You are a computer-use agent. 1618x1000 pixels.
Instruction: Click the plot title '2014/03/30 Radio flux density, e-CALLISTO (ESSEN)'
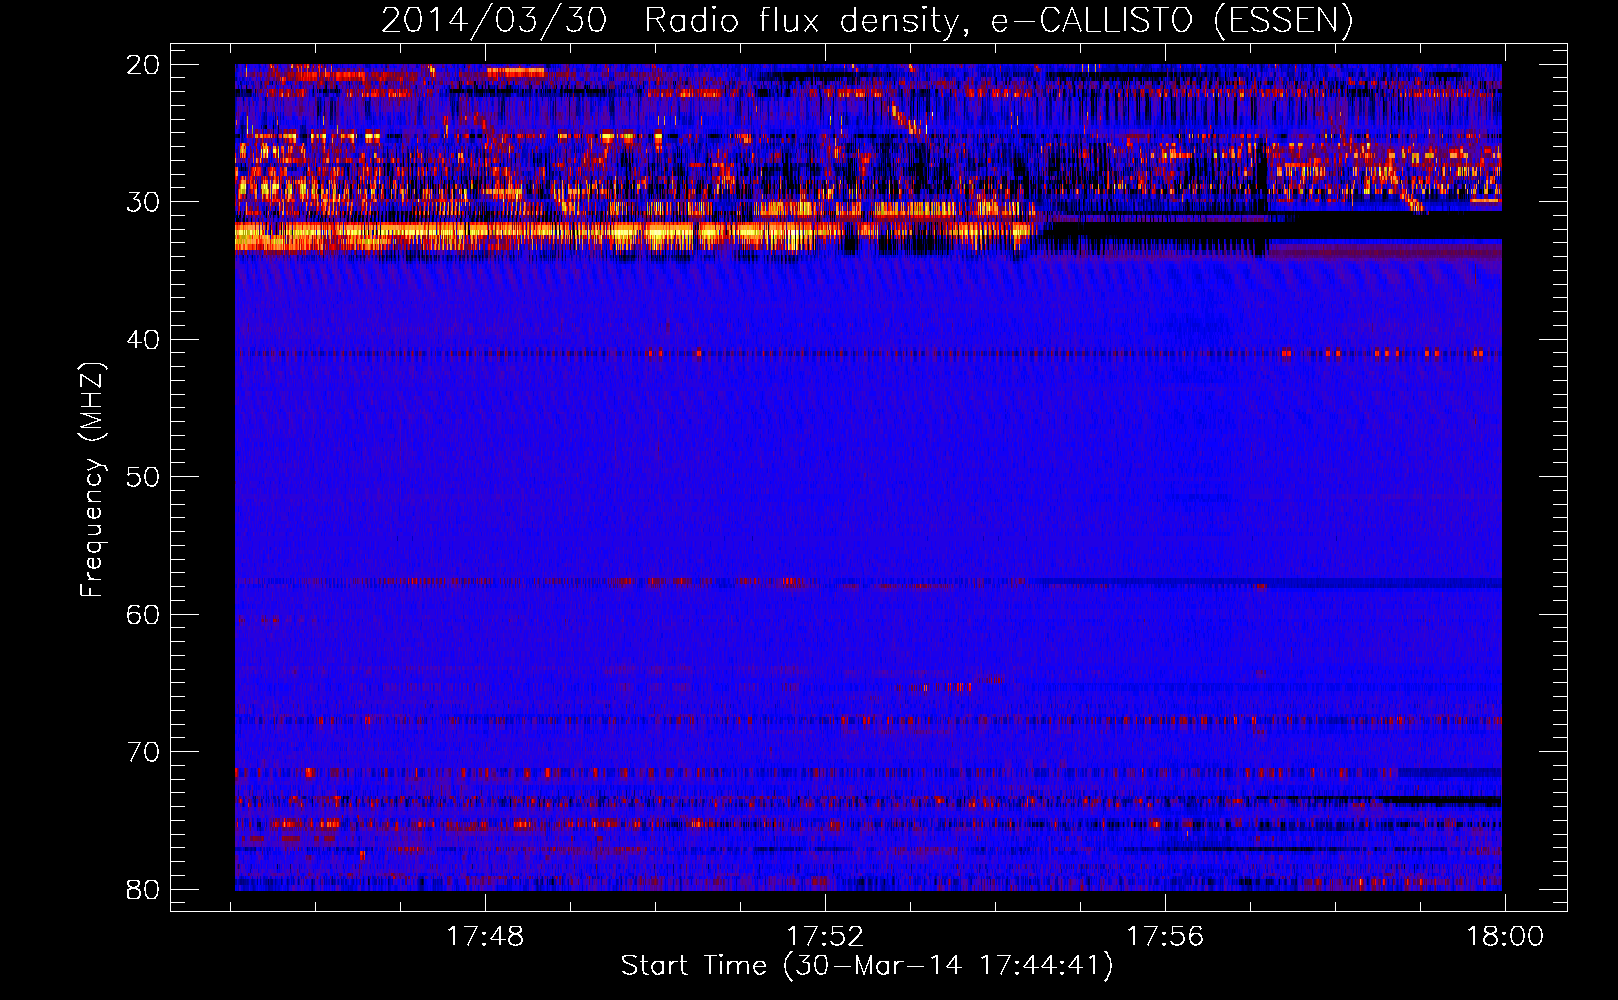(867, 20)
